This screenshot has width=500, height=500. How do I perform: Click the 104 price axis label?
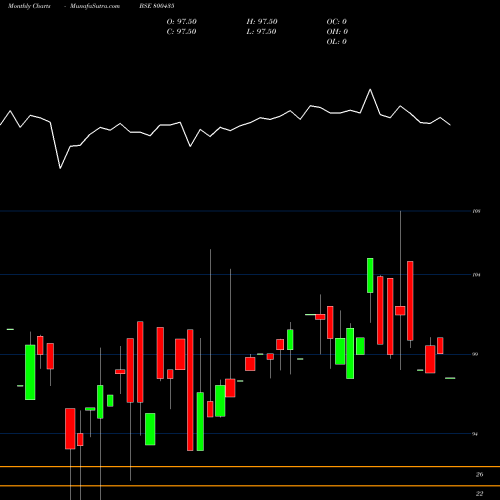(x=476, y=275)
